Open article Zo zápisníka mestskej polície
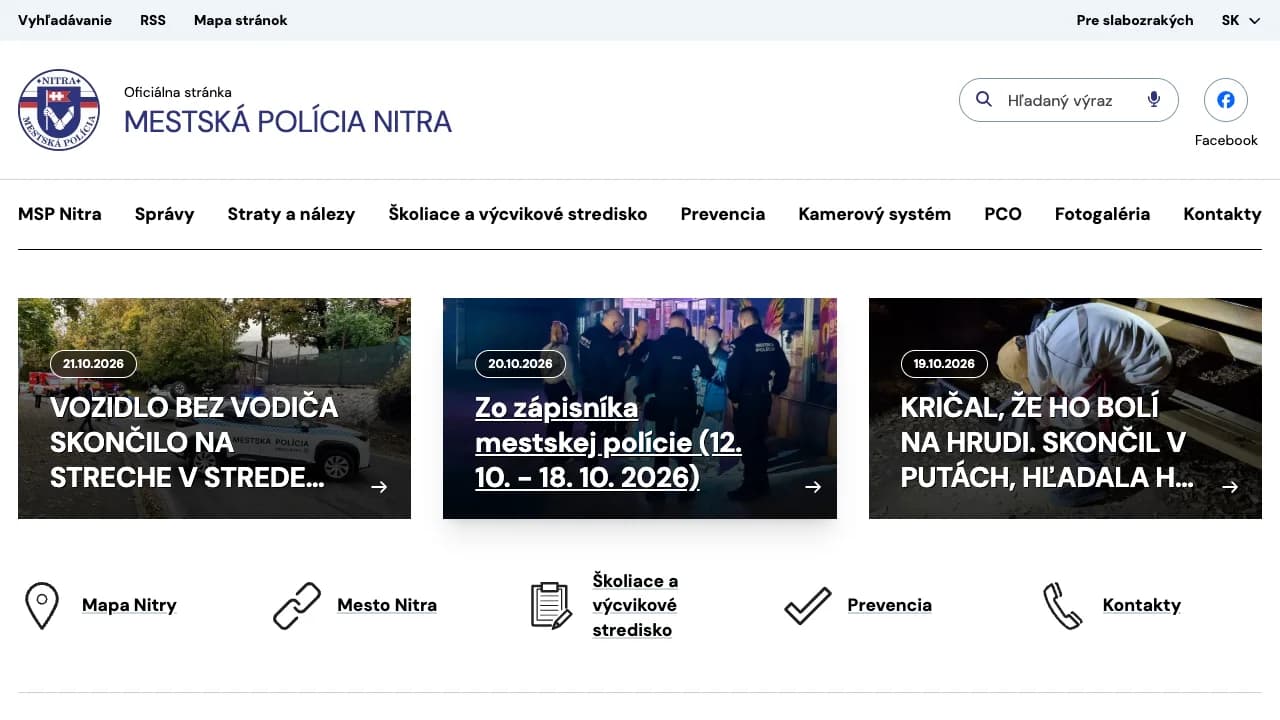 pyautogui.click(x=609, y=442)
